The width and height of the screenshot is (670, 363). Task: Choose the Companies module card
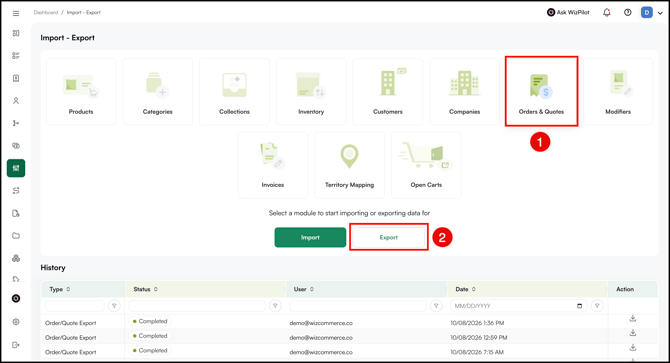464,92
